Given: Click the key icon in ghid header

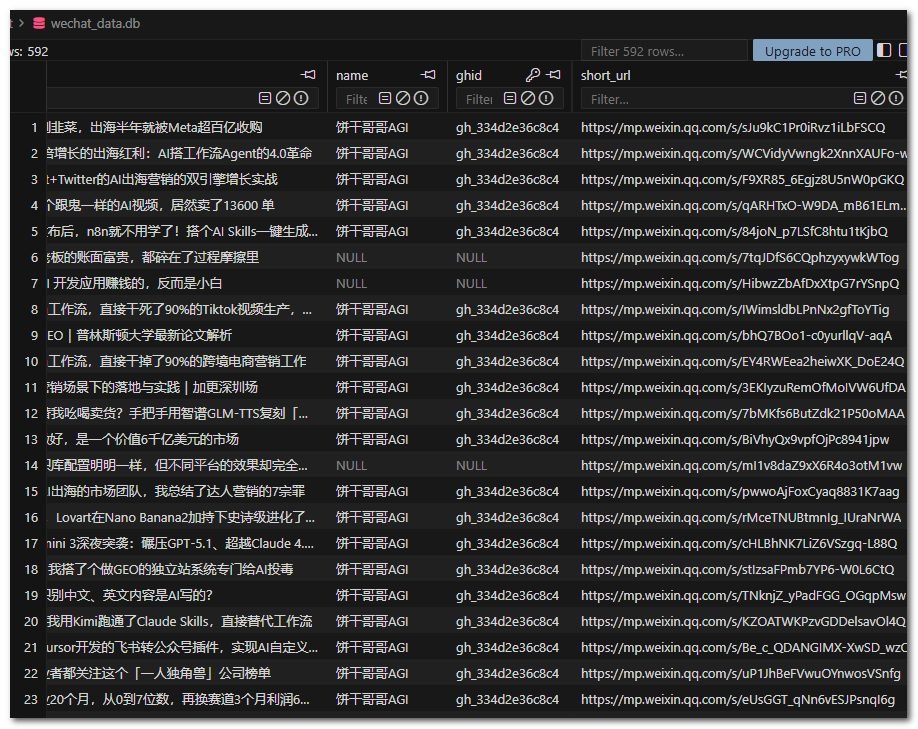Looking at the screenshot, I should tap(533, 75).
